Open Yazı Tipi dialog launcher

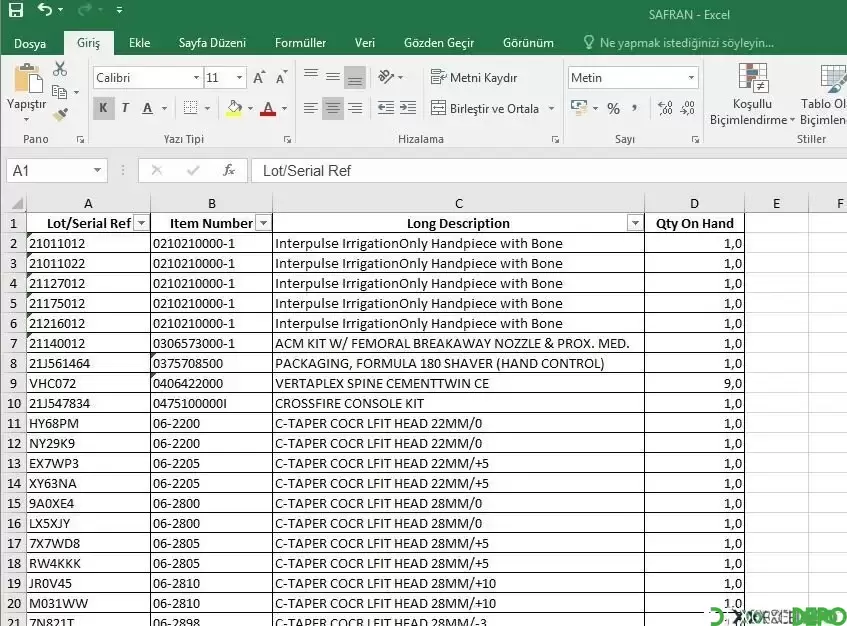click(287, 139)
